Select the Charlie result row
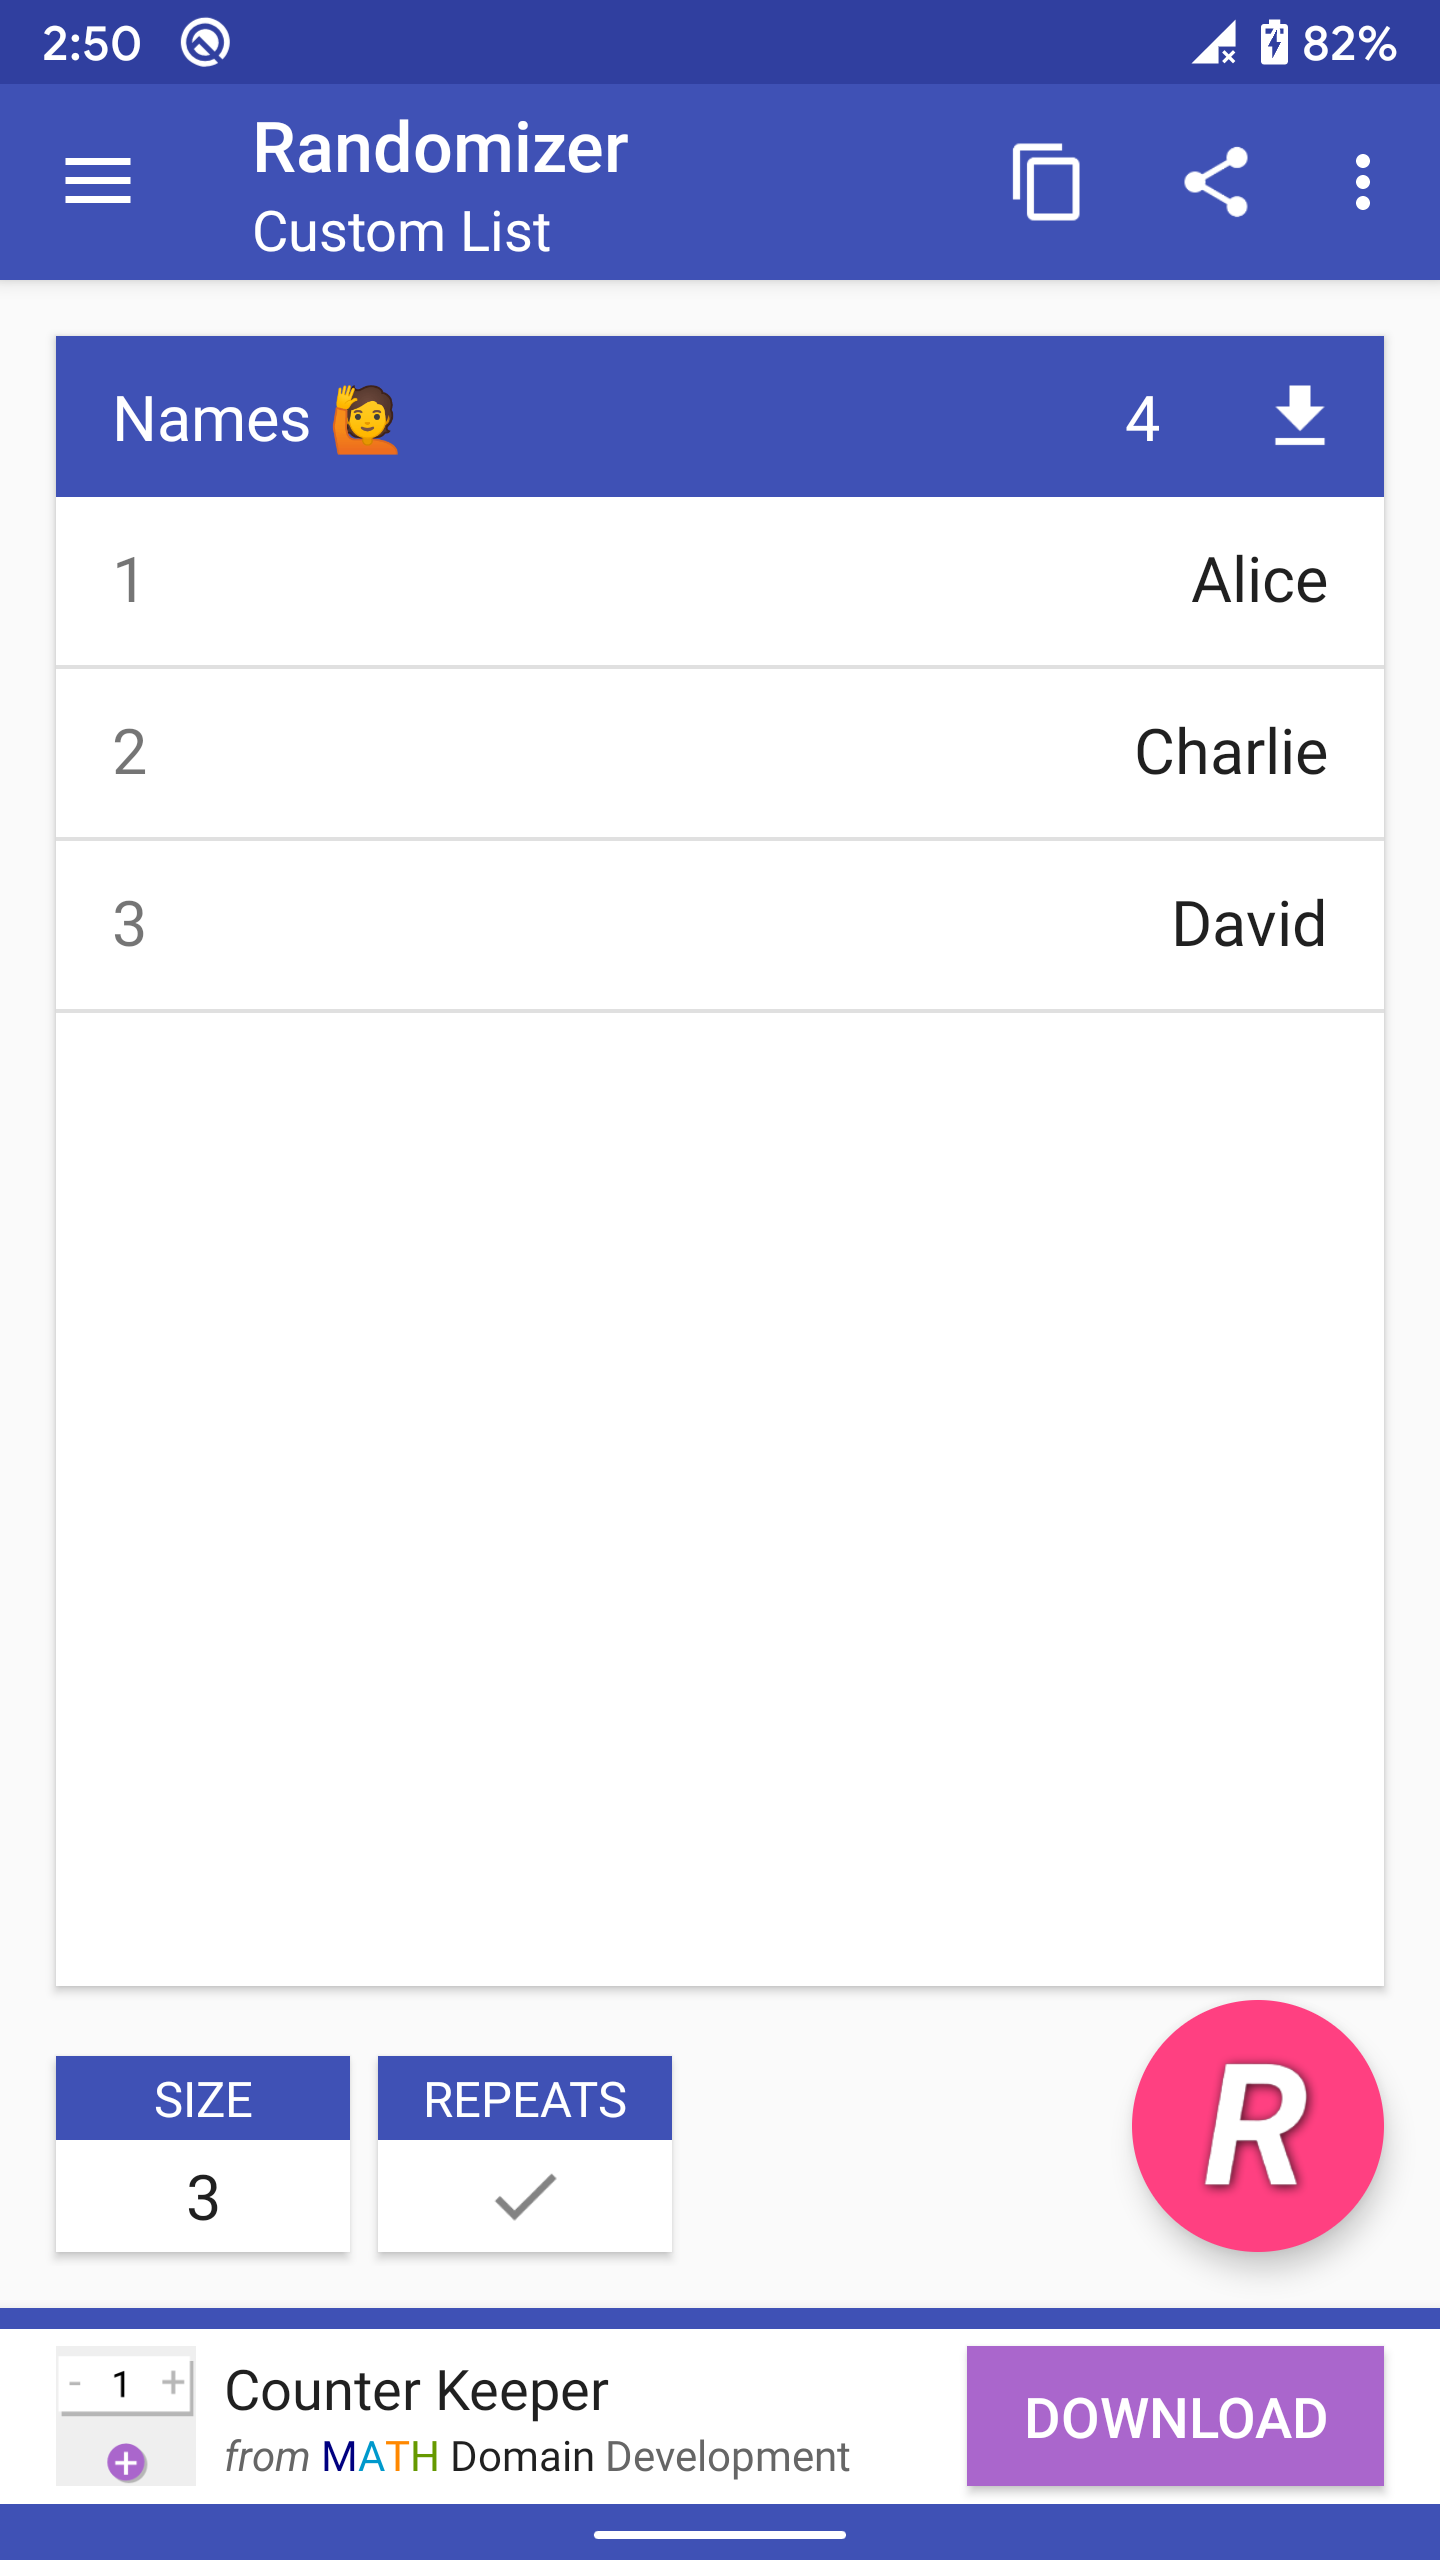The height and width of the screenshot is (2560, 1440). coord(720,754)
